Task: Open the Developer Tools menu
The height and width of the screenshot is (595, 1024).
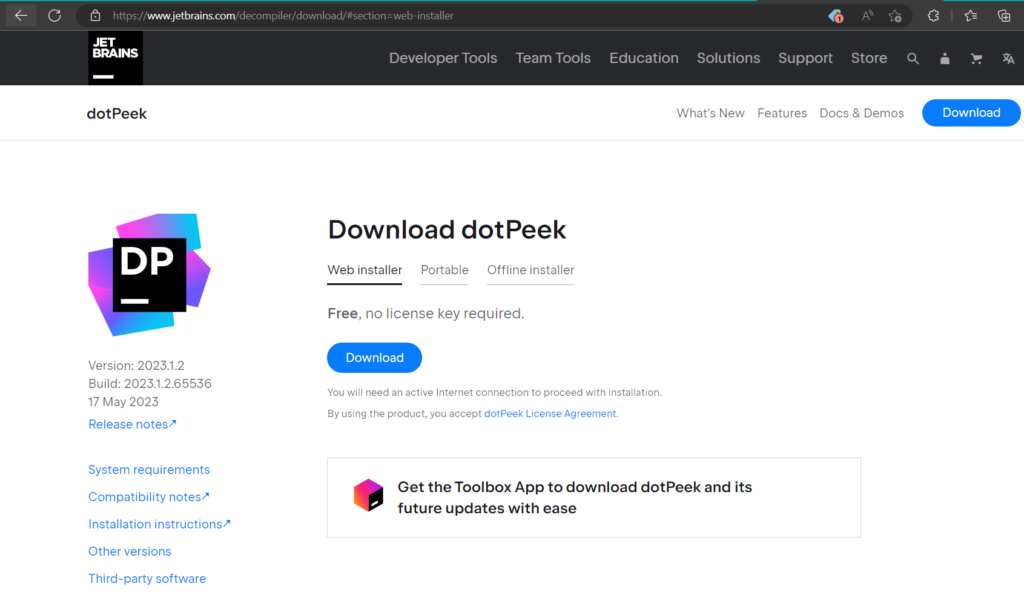Action: [x=443, y=58]
